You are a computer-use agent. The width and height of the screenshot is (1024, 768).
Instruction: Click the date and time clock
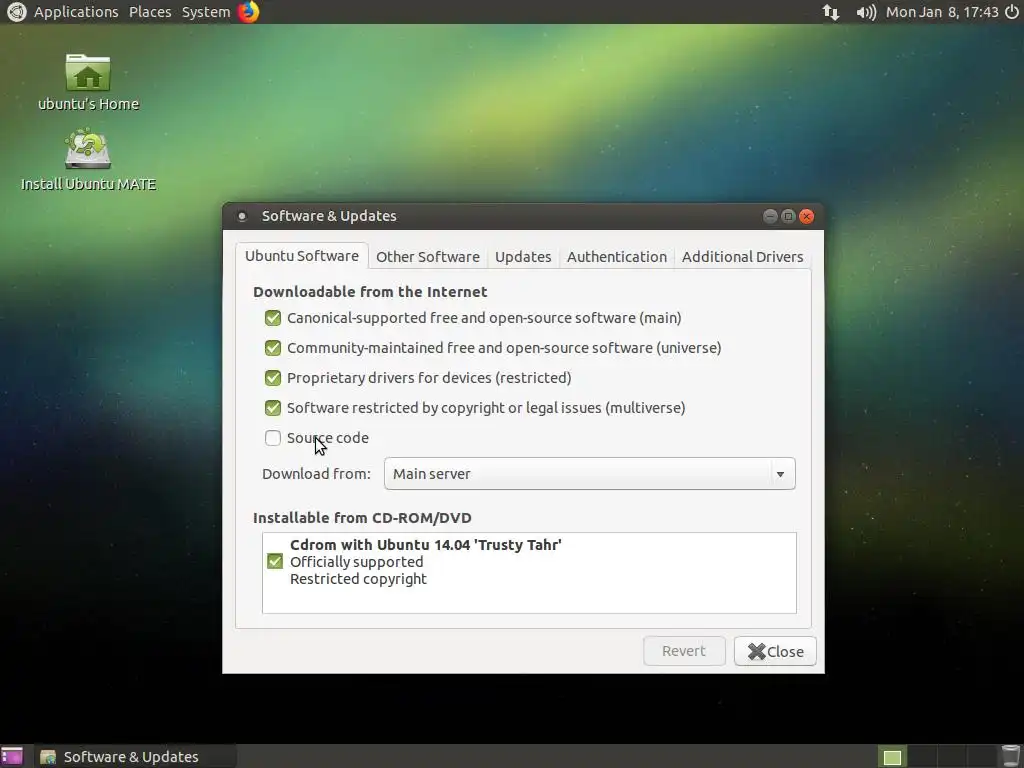942,12
